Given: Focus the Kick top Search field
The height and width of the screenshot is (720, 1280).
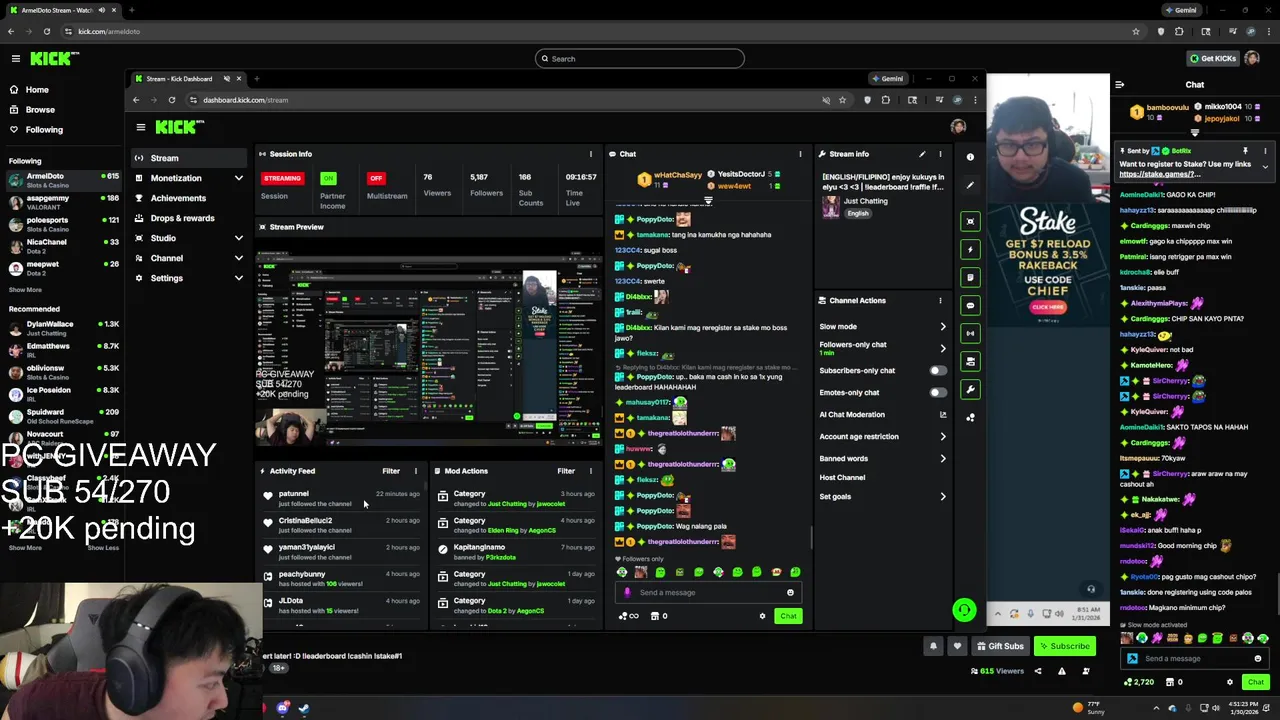Looking at the screenshot, I should coord(640,59).
